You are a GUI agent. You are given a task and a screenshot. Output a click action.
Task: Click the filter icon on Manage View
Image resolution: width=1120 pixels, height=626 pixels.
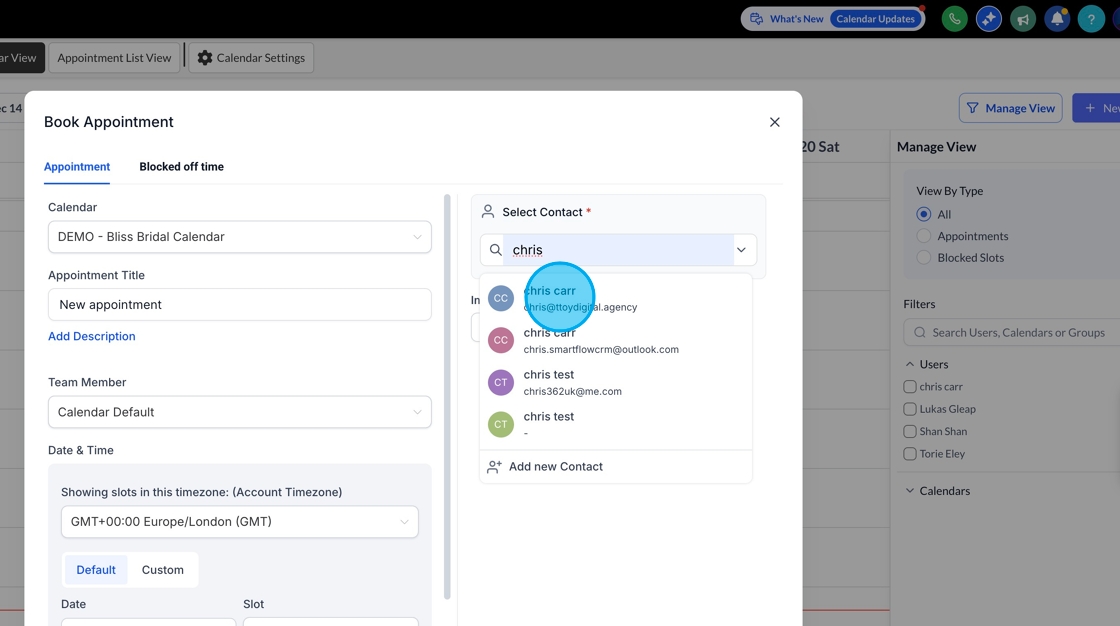click(x=972, y=108)
